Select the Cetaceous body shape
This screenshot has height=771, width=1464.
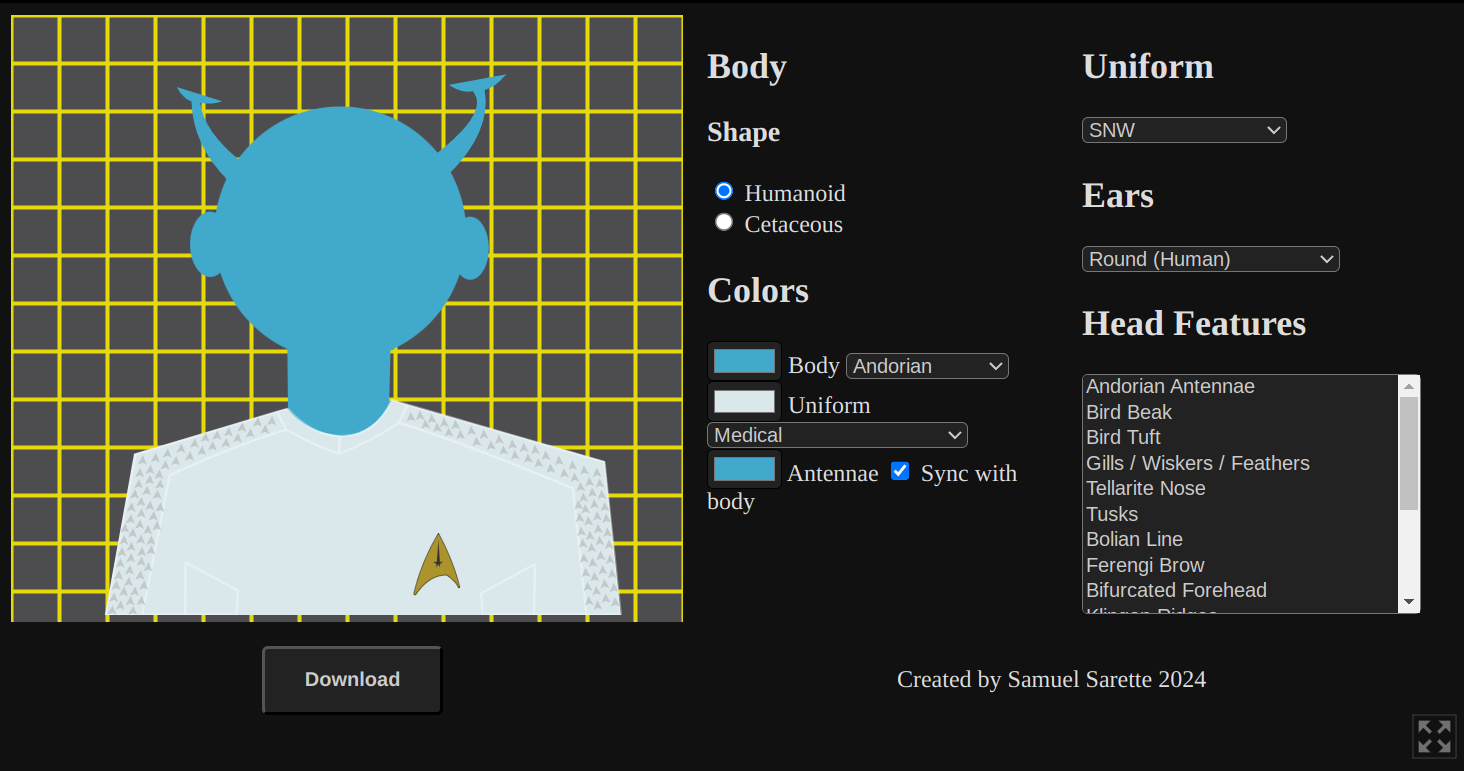coord(724,222)
